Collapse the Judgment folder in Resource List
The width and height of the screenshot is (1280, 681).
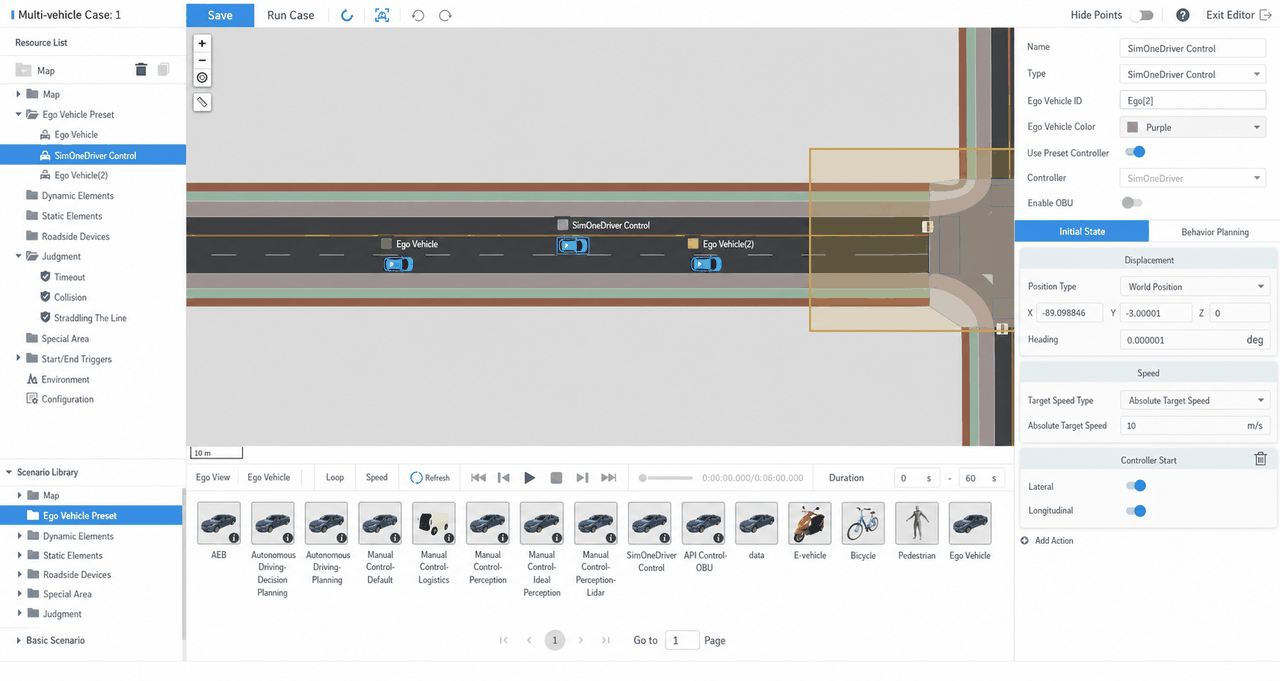tap(19, 256)
